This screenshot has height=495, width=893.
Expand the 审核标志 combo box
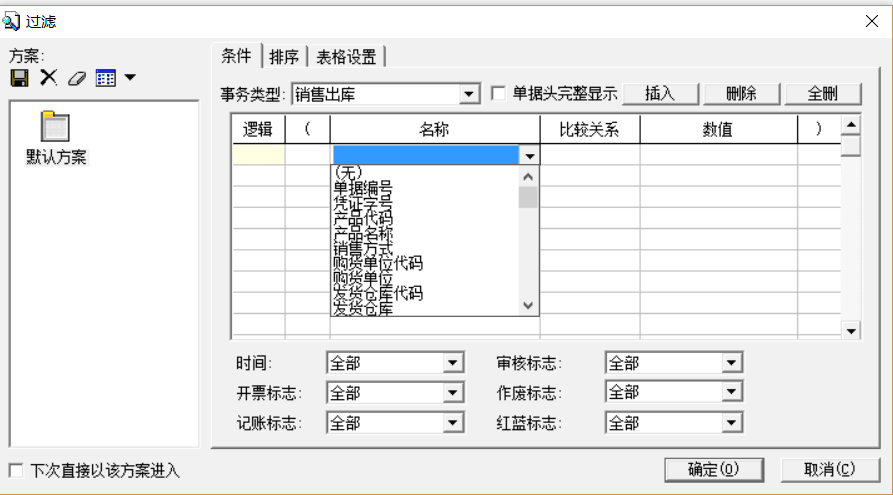pos(732,363)
